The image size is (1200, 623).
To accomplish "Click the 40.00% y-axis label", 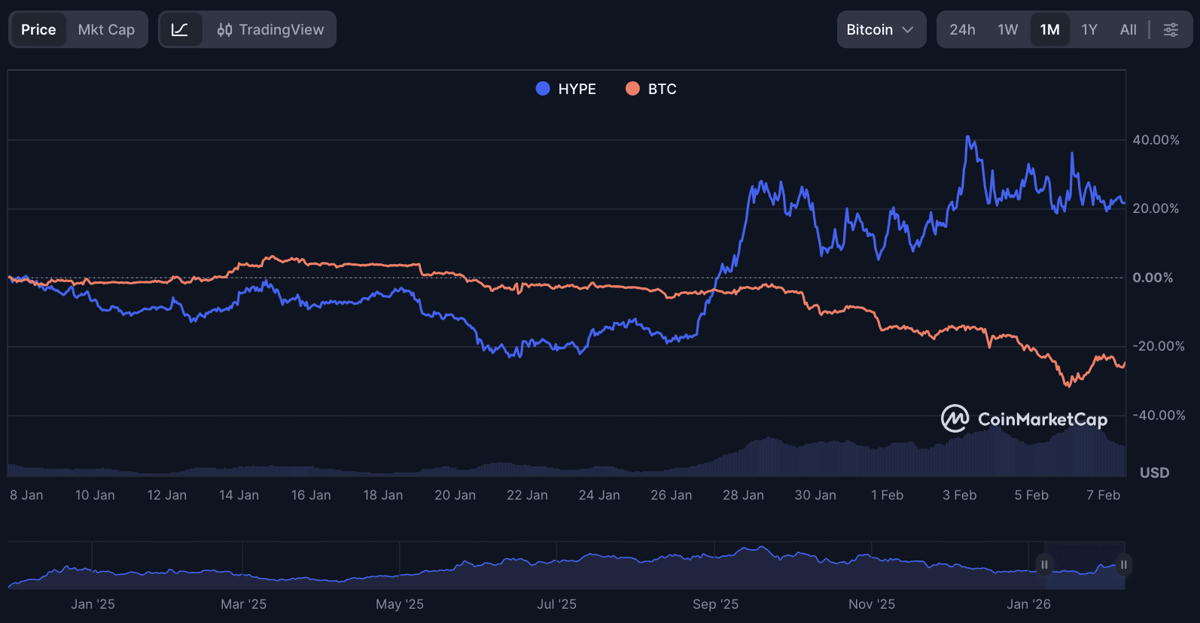I will coord(1155,140).
